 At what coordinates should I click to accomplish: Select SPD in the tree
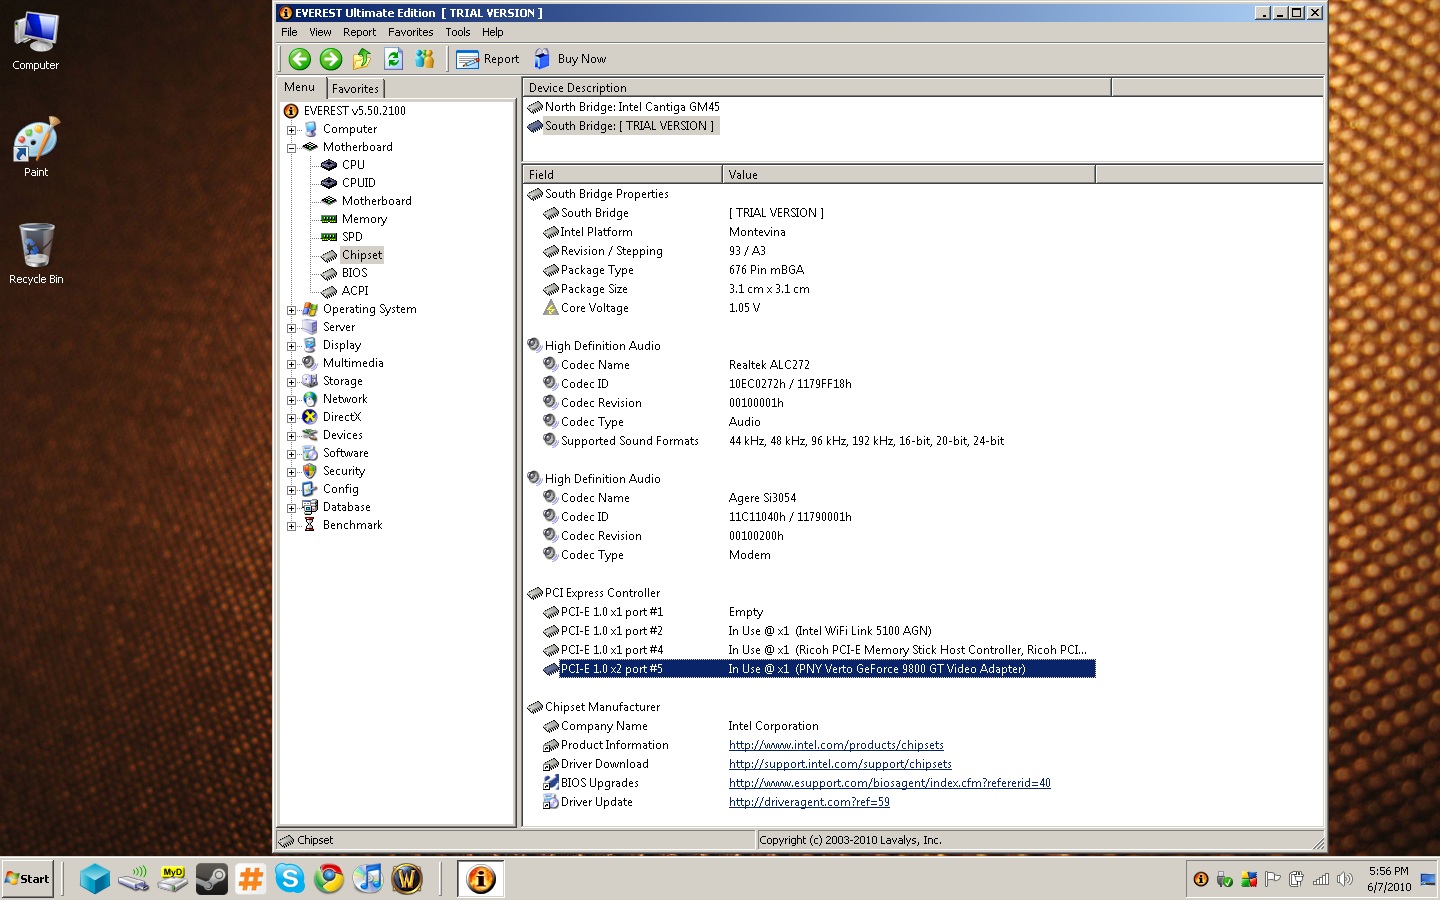click(352, 237)
